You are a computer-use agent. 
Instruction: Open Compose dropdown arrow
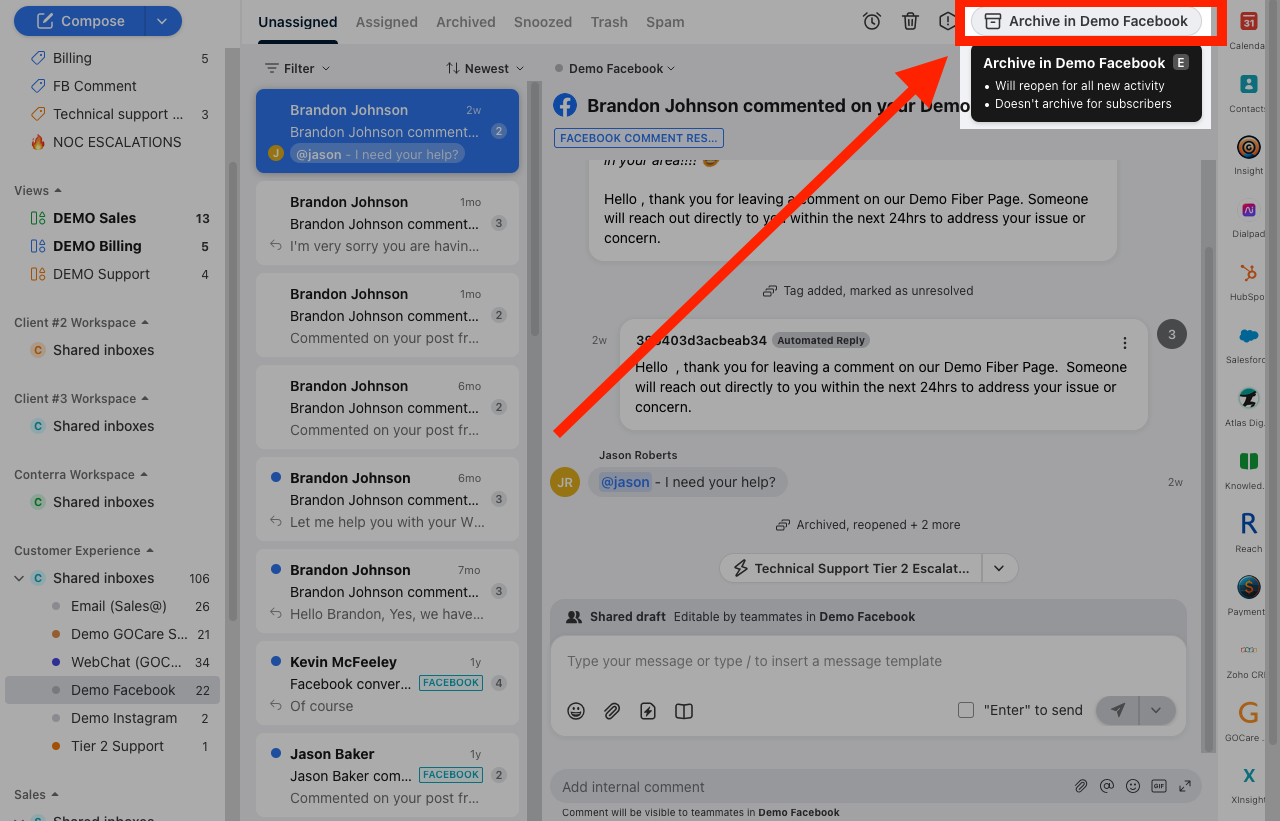tap(163, 21)
